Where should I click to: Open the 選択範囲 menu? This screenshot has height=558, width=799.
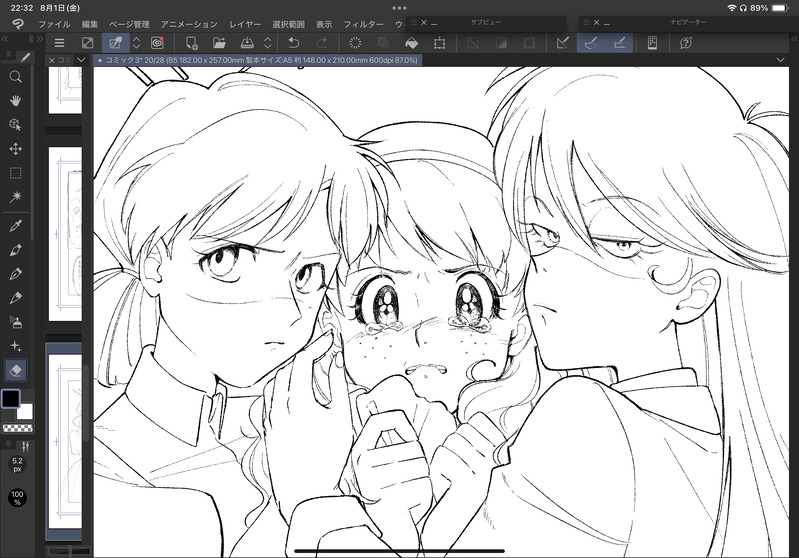[x=288, y=24]
